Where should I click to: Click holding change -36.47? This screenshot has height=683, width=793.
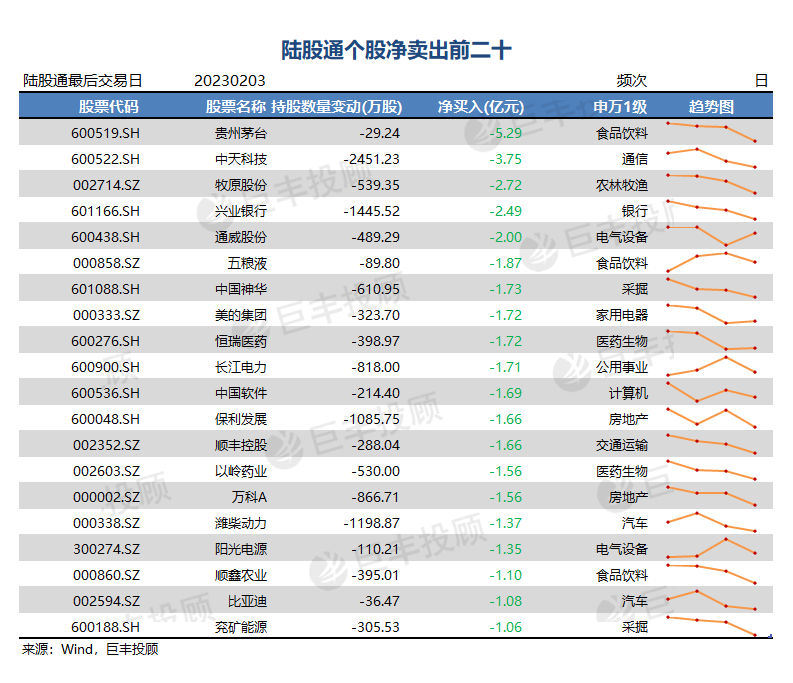coord(379,602)
